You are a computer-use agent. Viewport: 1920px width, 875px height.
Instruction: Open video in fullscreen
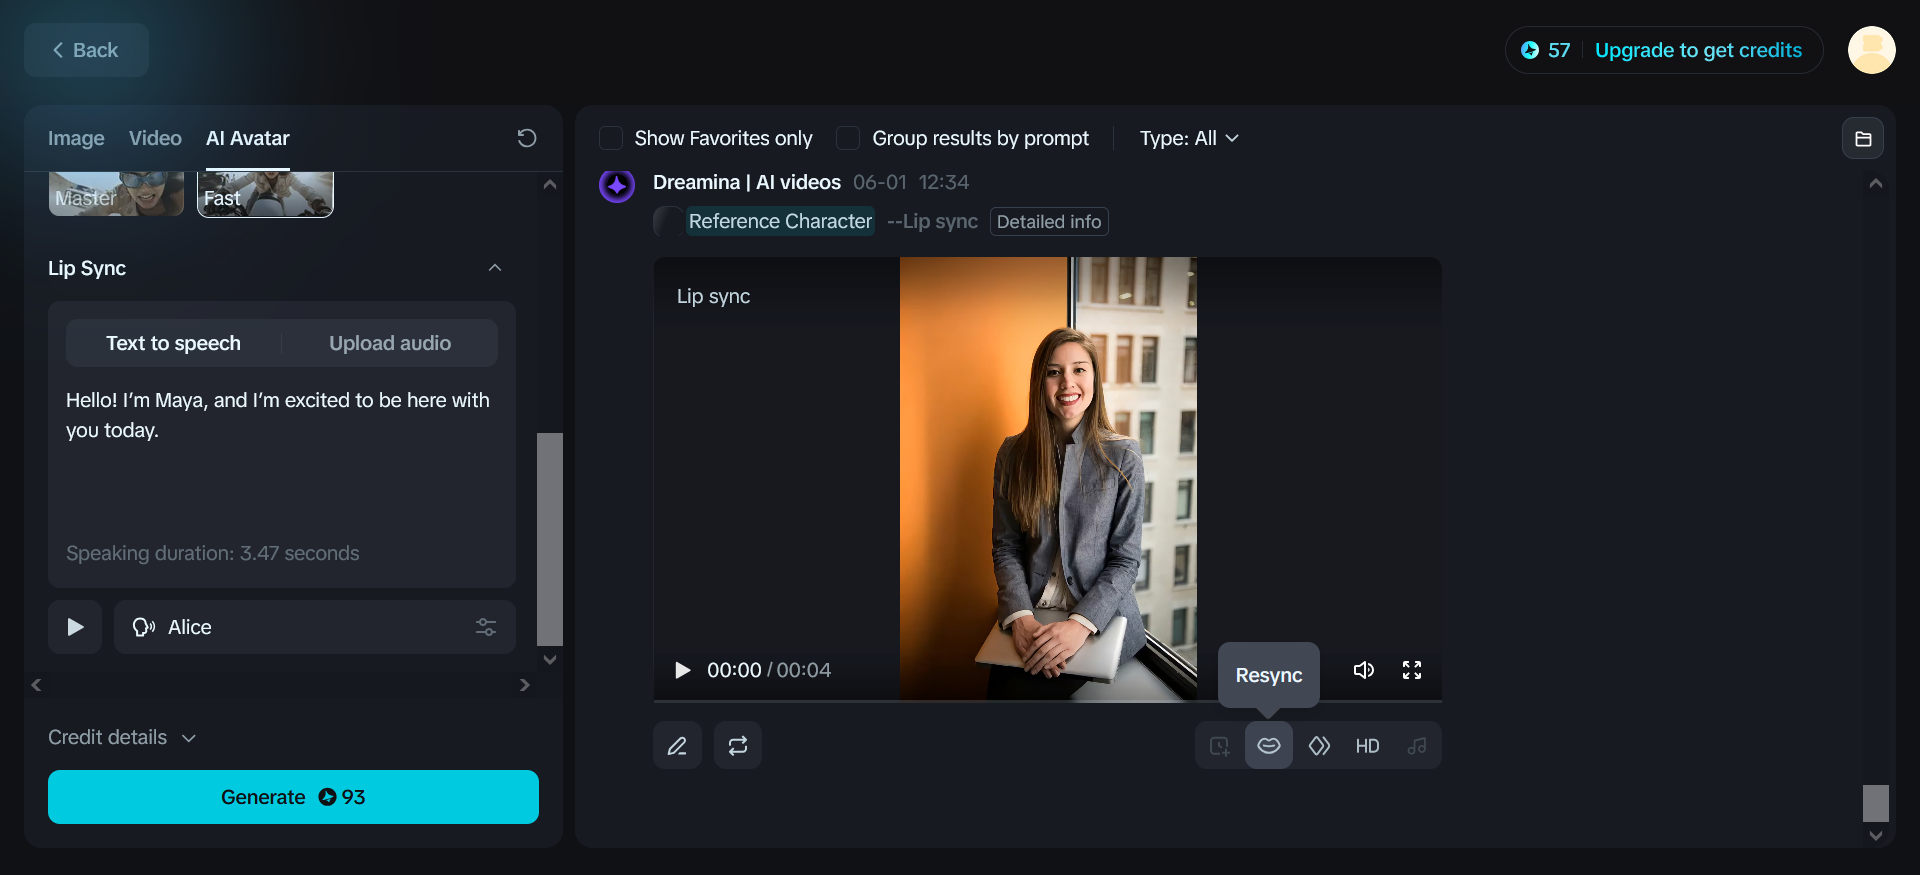1412,670
